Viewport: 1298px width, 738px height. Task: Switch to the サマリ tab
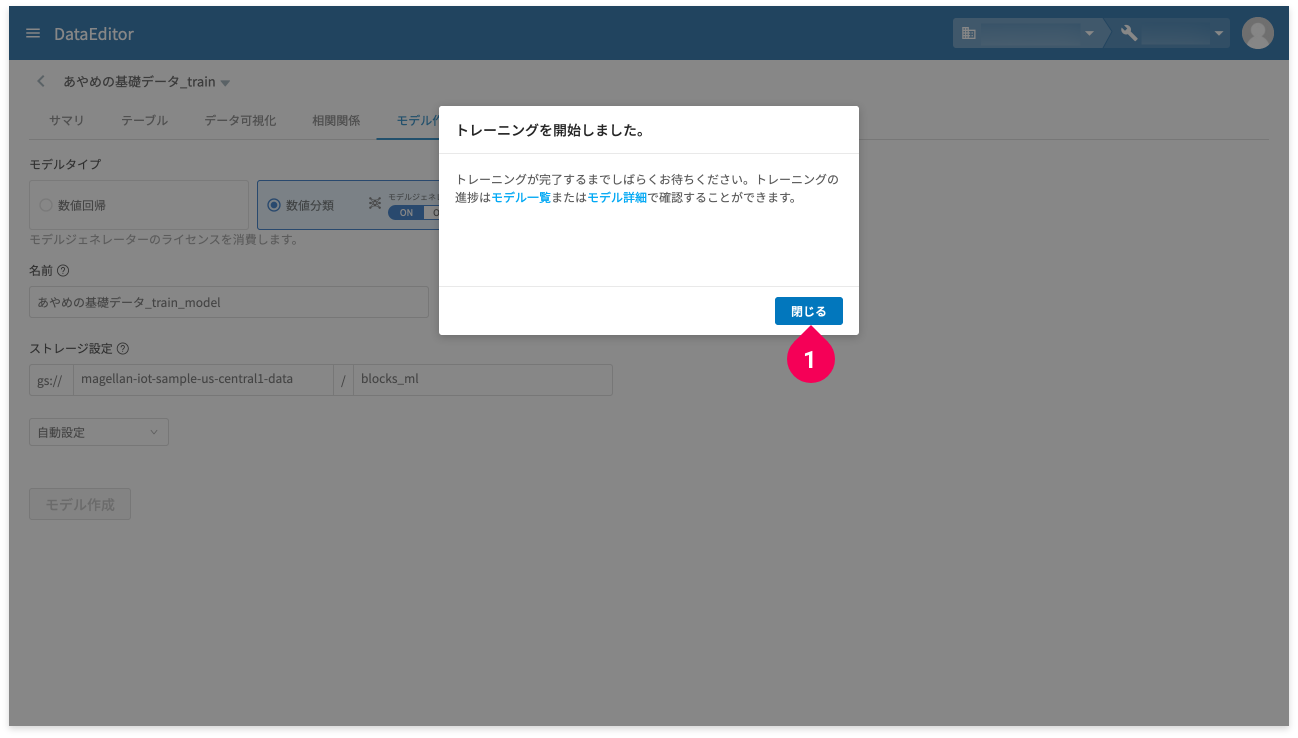coord(67,120)
